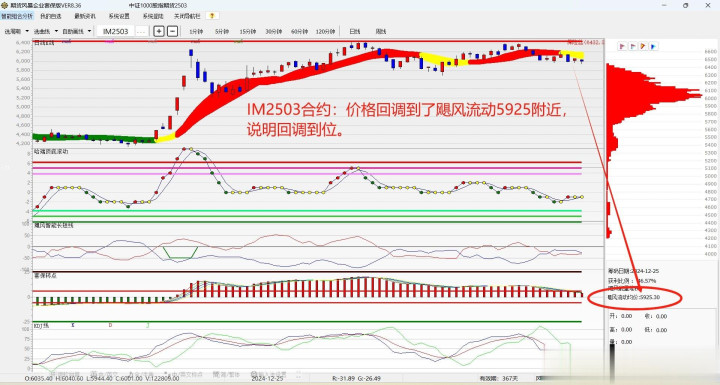The width and height of the screenshot is (720, 385).
Task: Click the app logo in title bar
Action: (x=5, y=5)
